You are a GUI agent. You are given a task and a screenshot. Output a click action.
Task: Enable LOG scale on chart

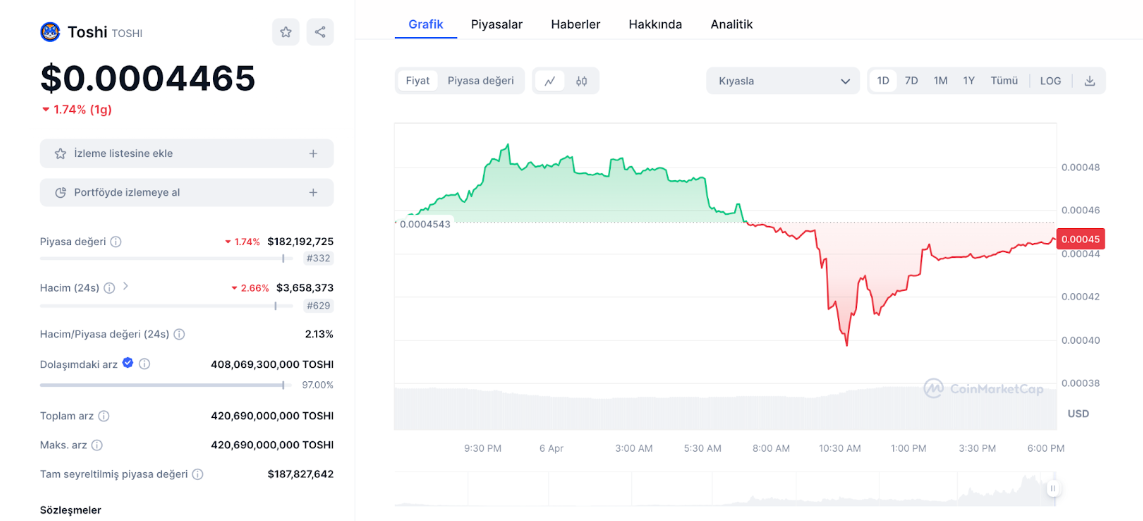tap(1050, 81)
